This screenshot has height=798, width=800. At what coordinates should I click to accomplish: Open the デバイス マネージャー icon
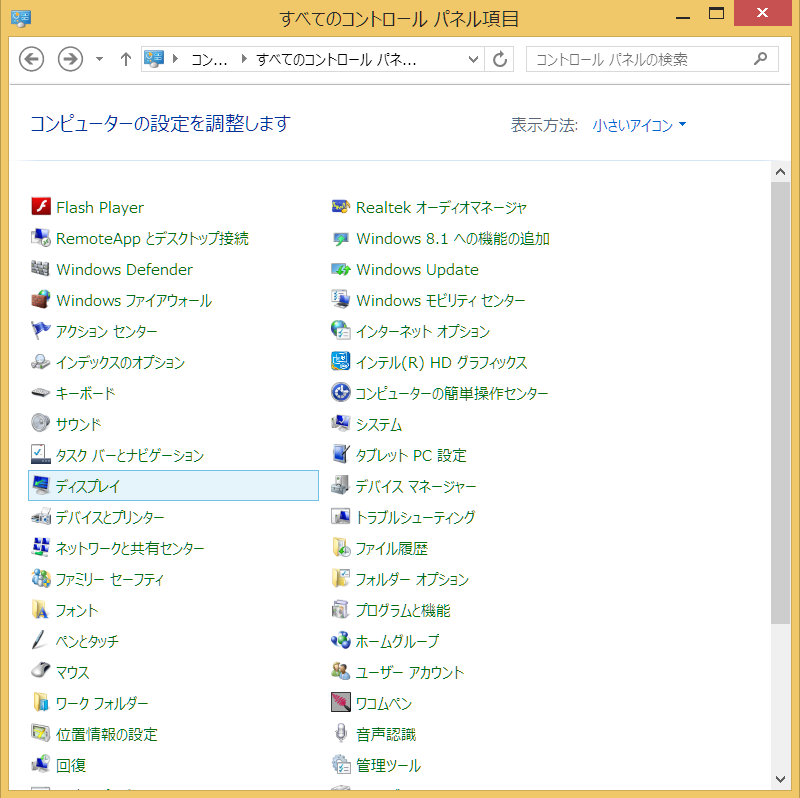pos(341,486)
